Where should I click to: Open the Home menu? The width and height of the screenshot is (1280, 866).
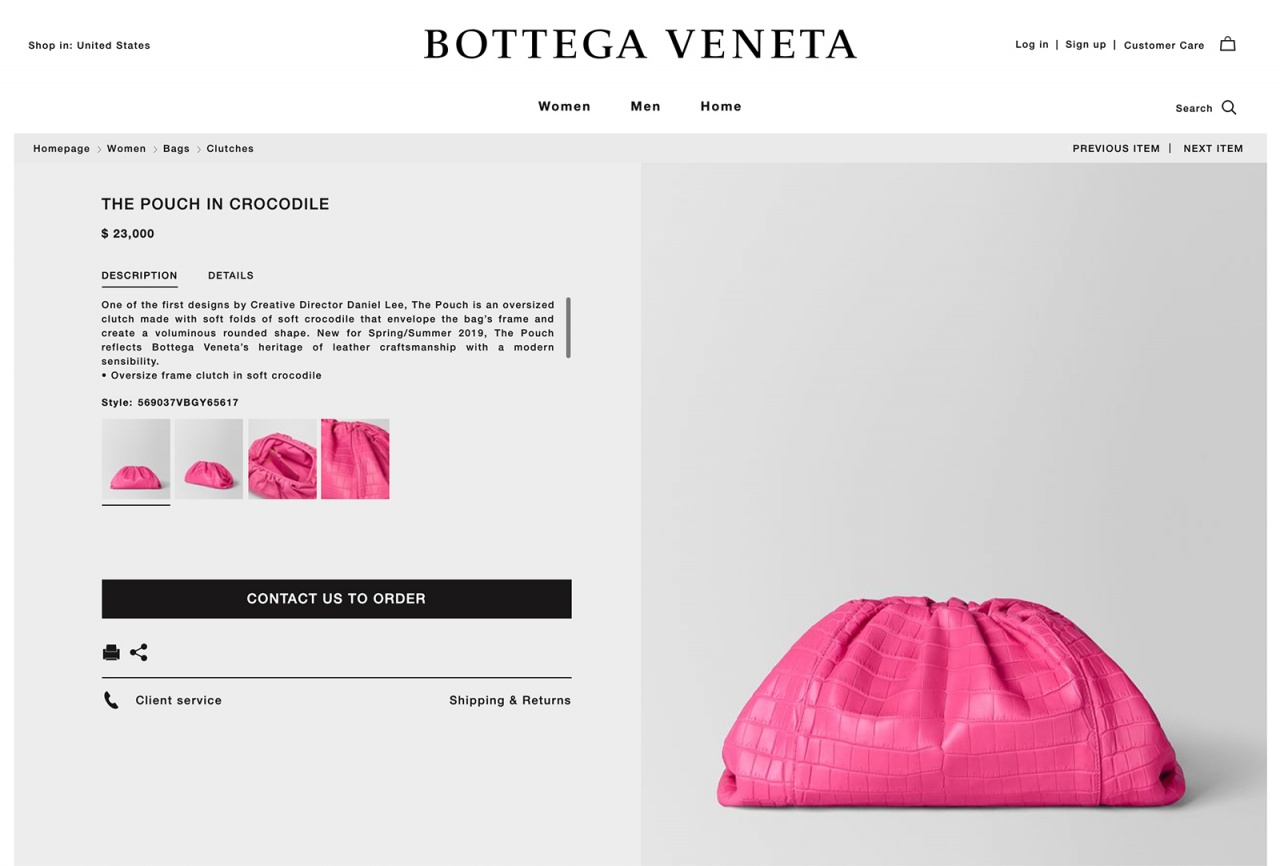[x=721, y=106]
